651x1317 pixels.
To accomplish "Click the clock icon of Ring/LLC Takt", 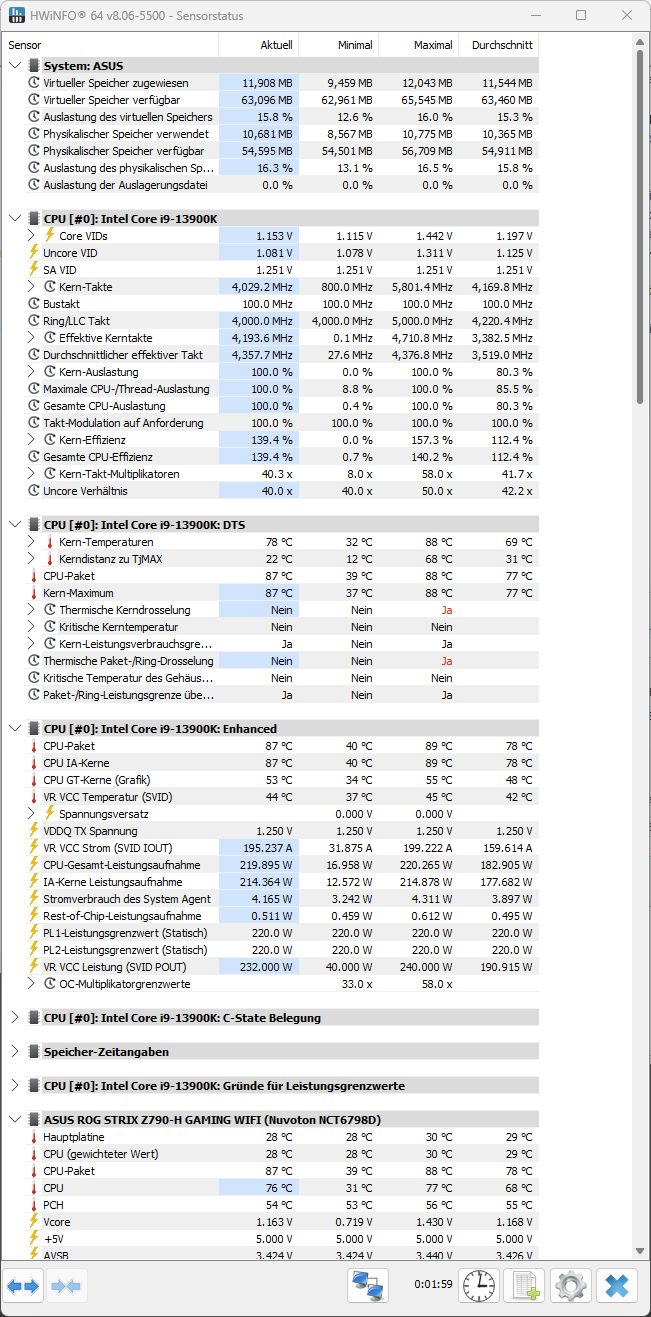I will point(34,321).
